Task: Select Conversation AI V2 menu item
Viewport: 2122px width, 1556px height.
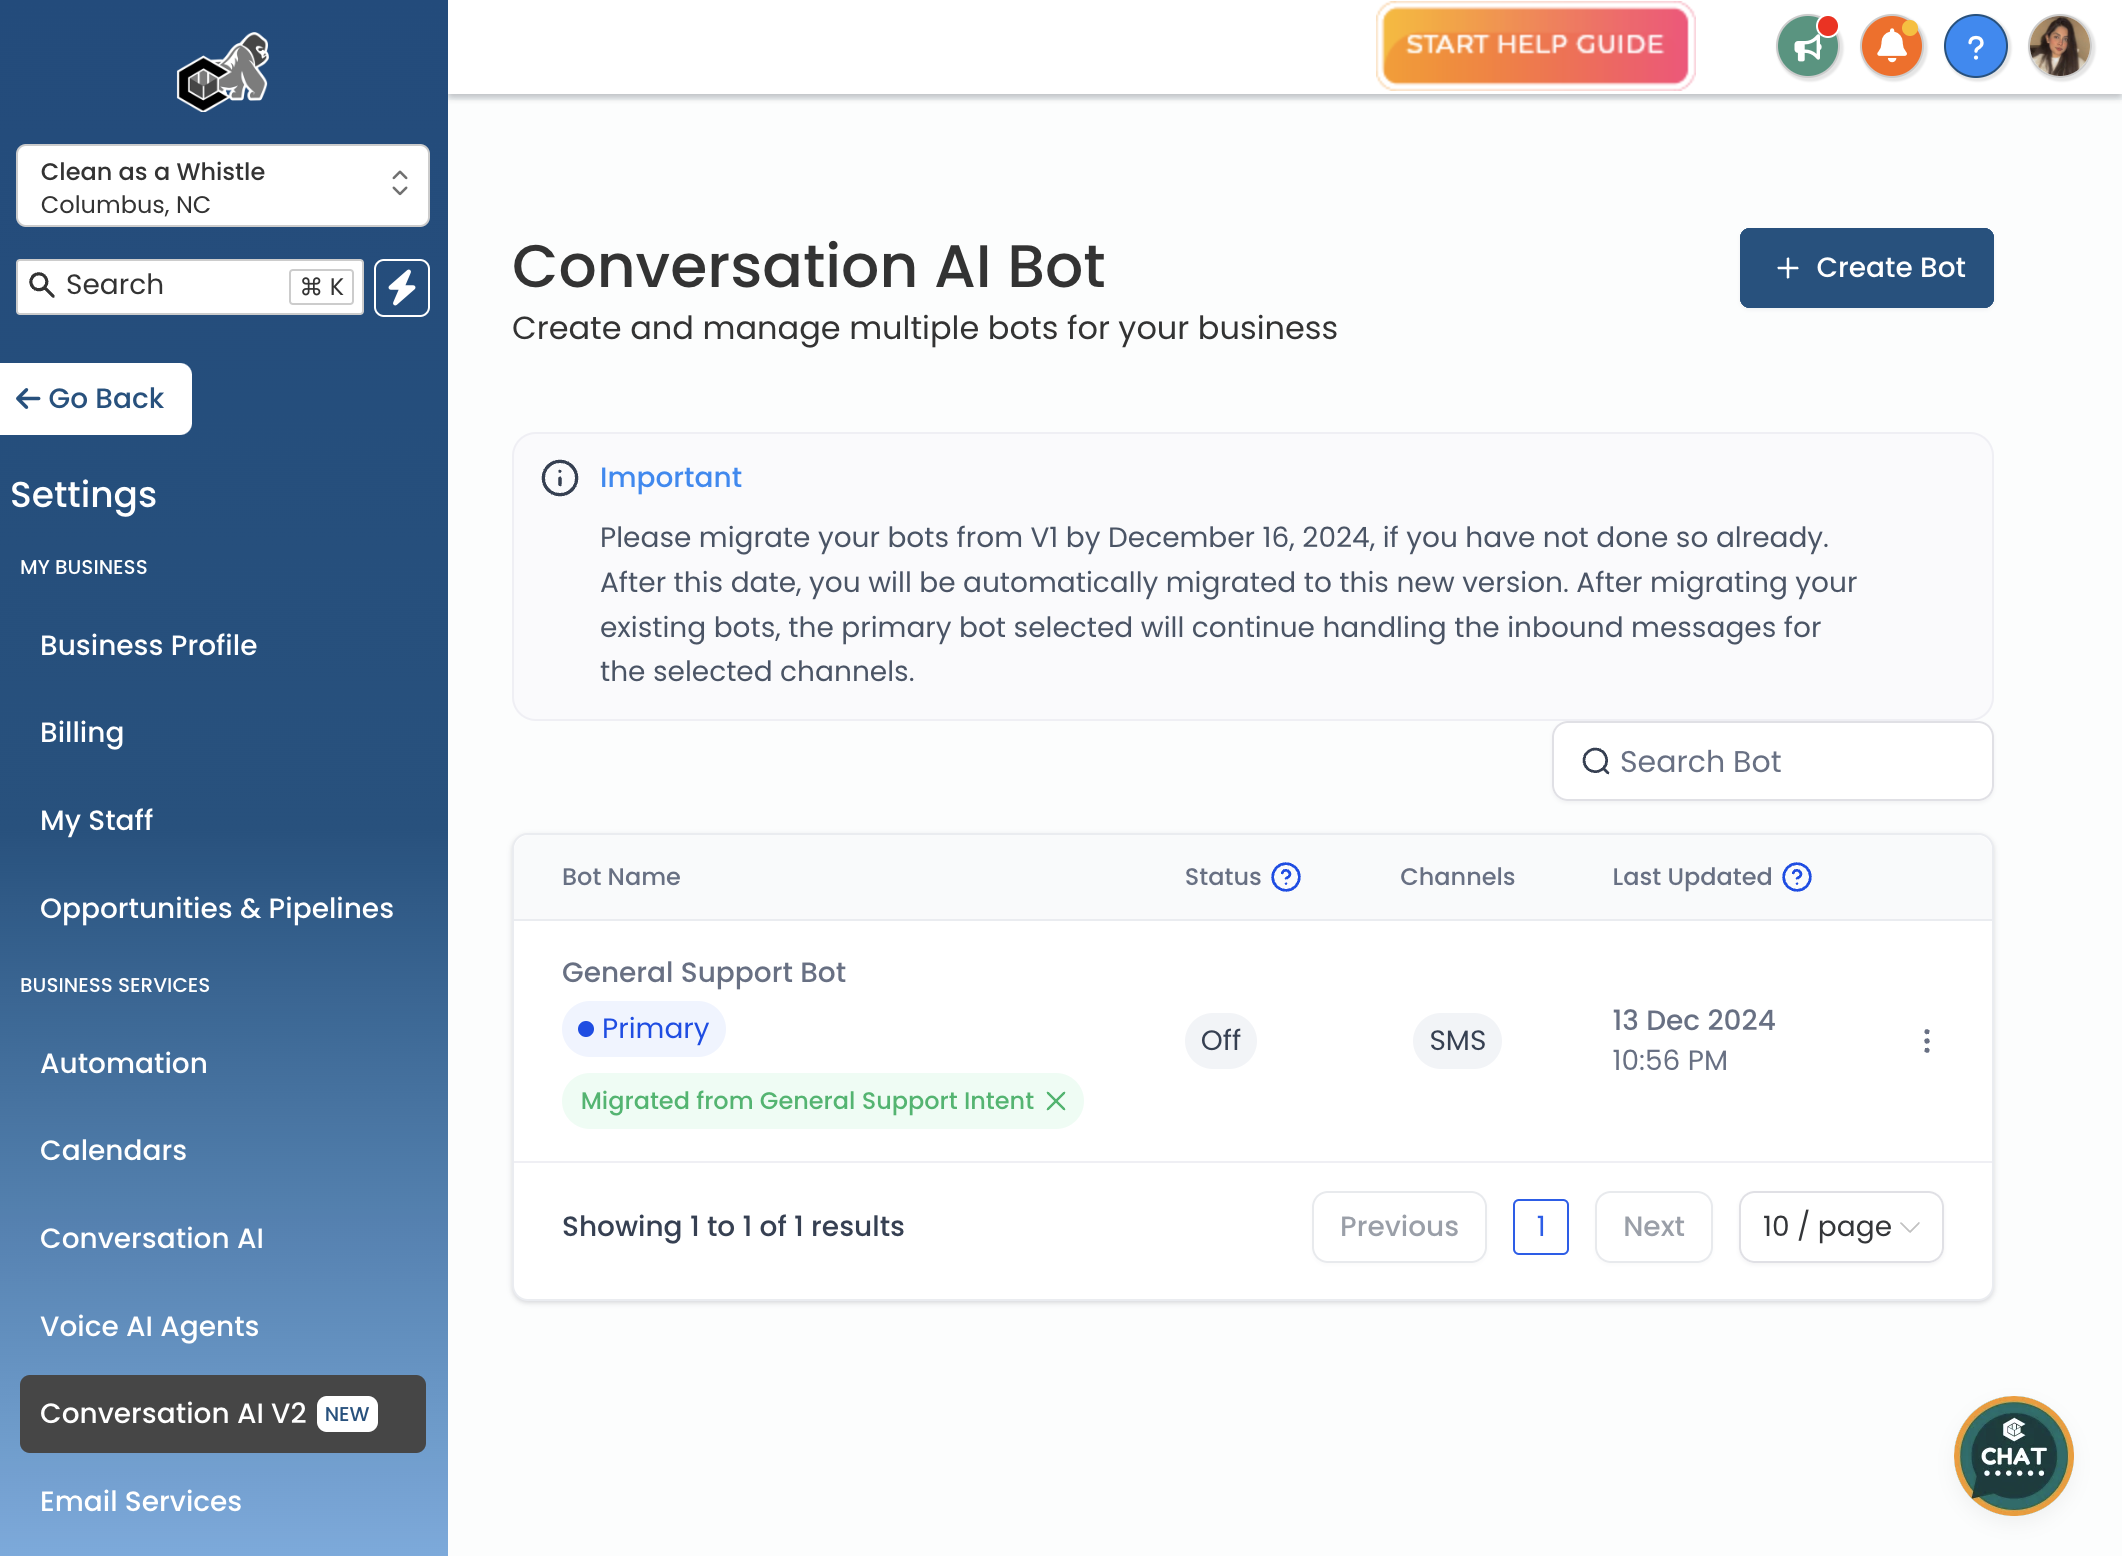Action: point(223,1414)
